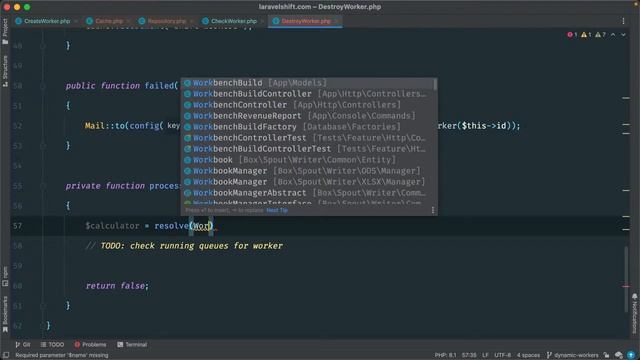640x360 pixels.
Task: Open the Problems tool window
Action: click(90, 344)
